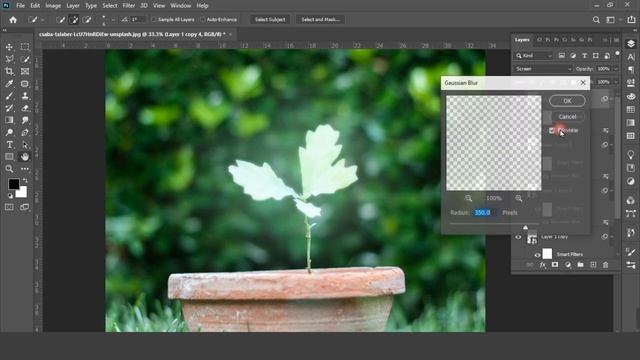Select the Horizontal Type tool
This screenshot has height=360, width=640.
[9, 144]
